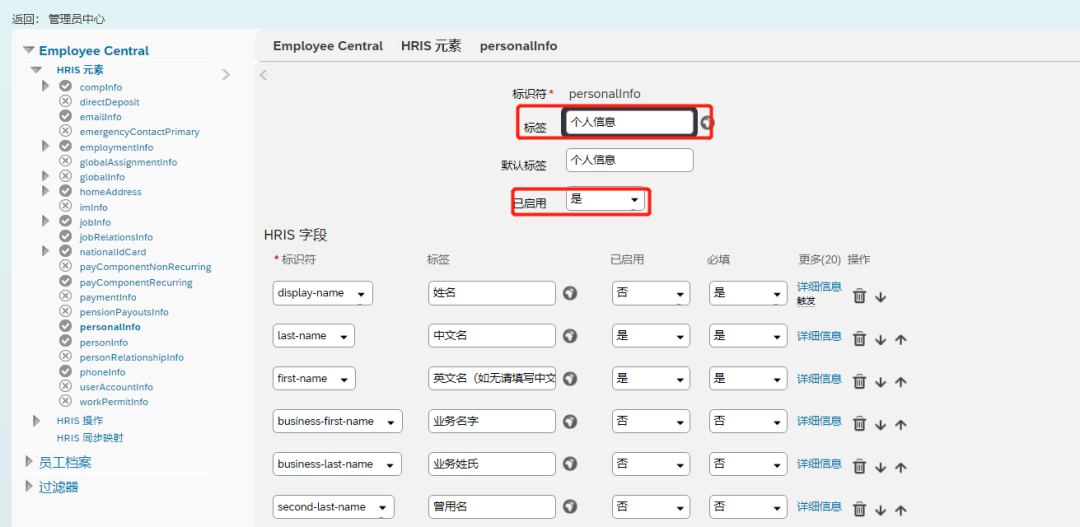The width and height of the screenshot is (1080, 527).
Task: Delete the business-first-name field row
Action: click(x=860, y=424)
